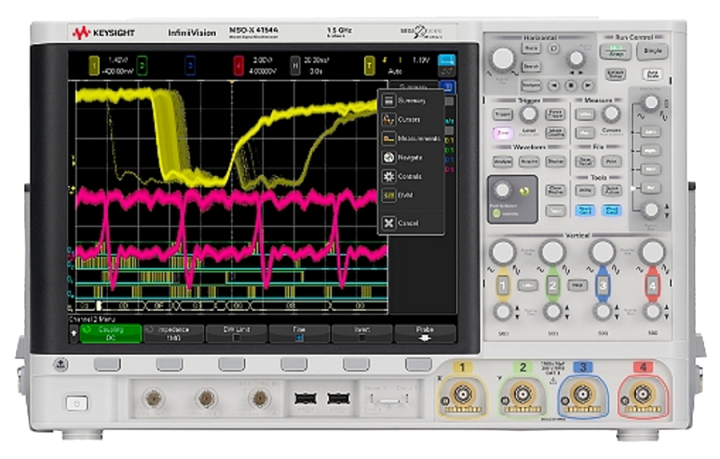Push the Force Trigger key
Image resolution: width=720 pixels, height=459 pixels.
pos(555,114)
